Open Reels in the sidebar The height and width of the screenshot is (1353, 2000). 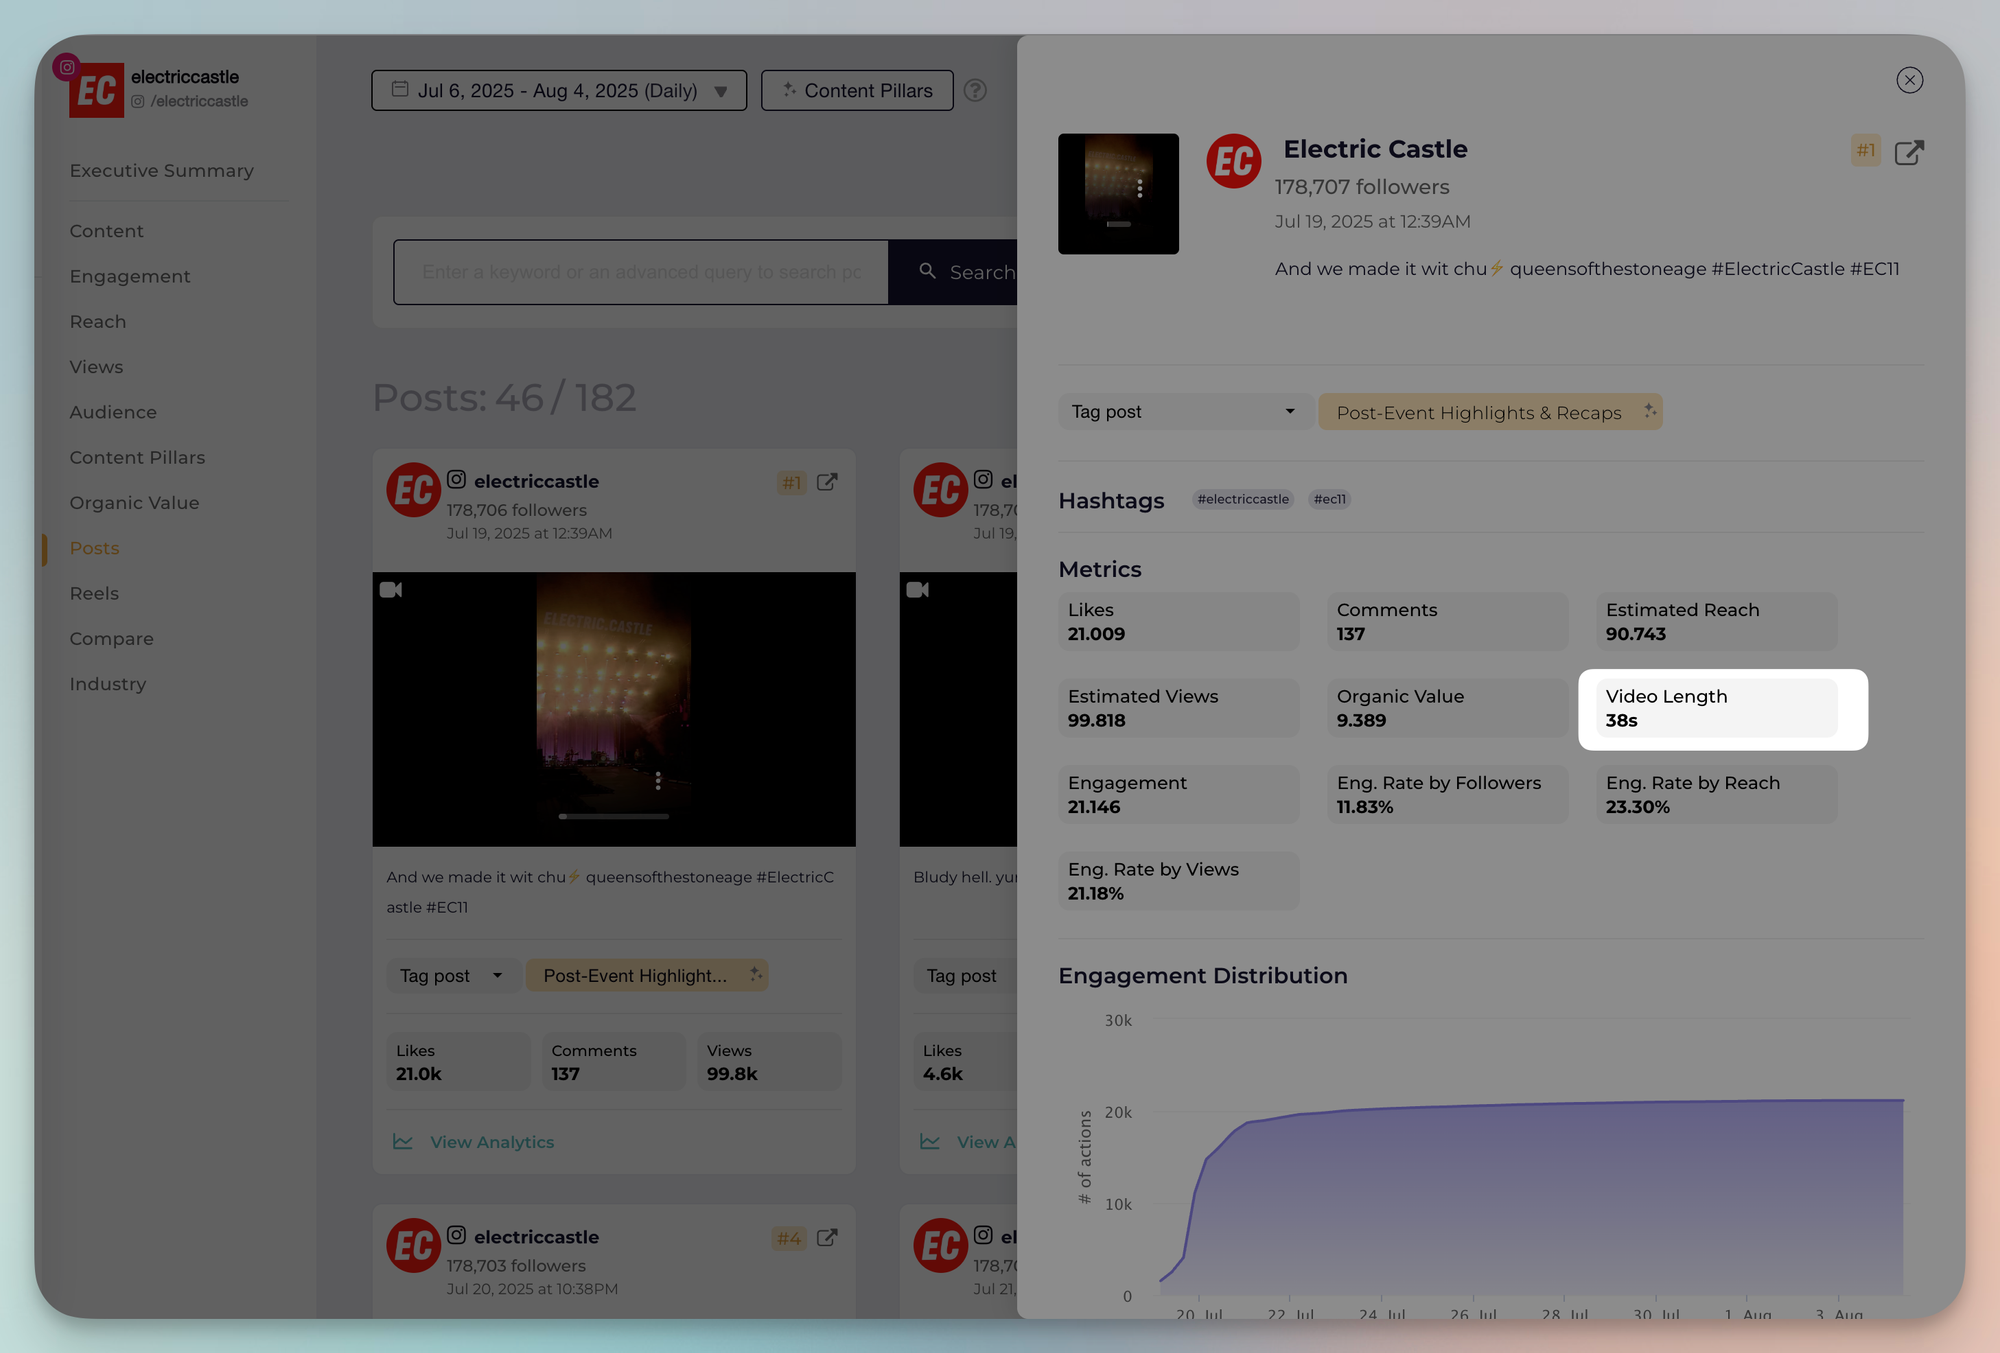(94, 593)
